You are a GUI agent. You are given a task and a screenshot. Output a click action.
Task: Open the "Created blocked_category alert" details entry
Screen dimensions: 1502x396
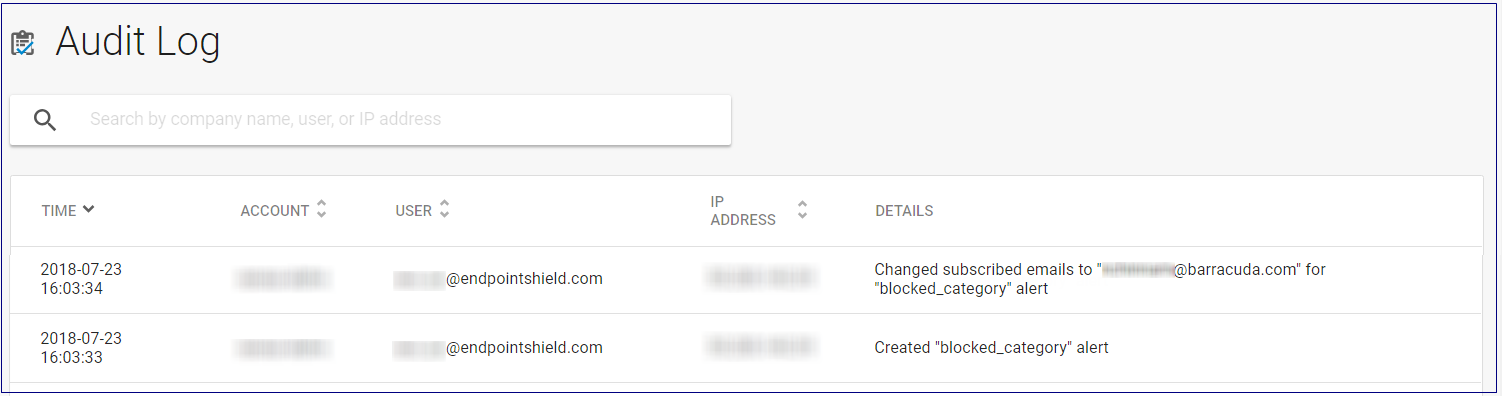[991, 348]
